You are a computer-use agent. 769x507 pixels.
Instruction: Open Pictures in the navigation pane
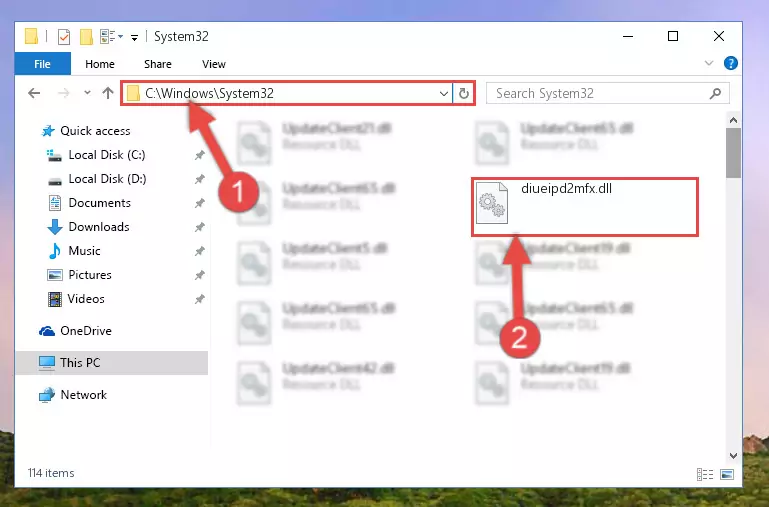click(90, 275)
